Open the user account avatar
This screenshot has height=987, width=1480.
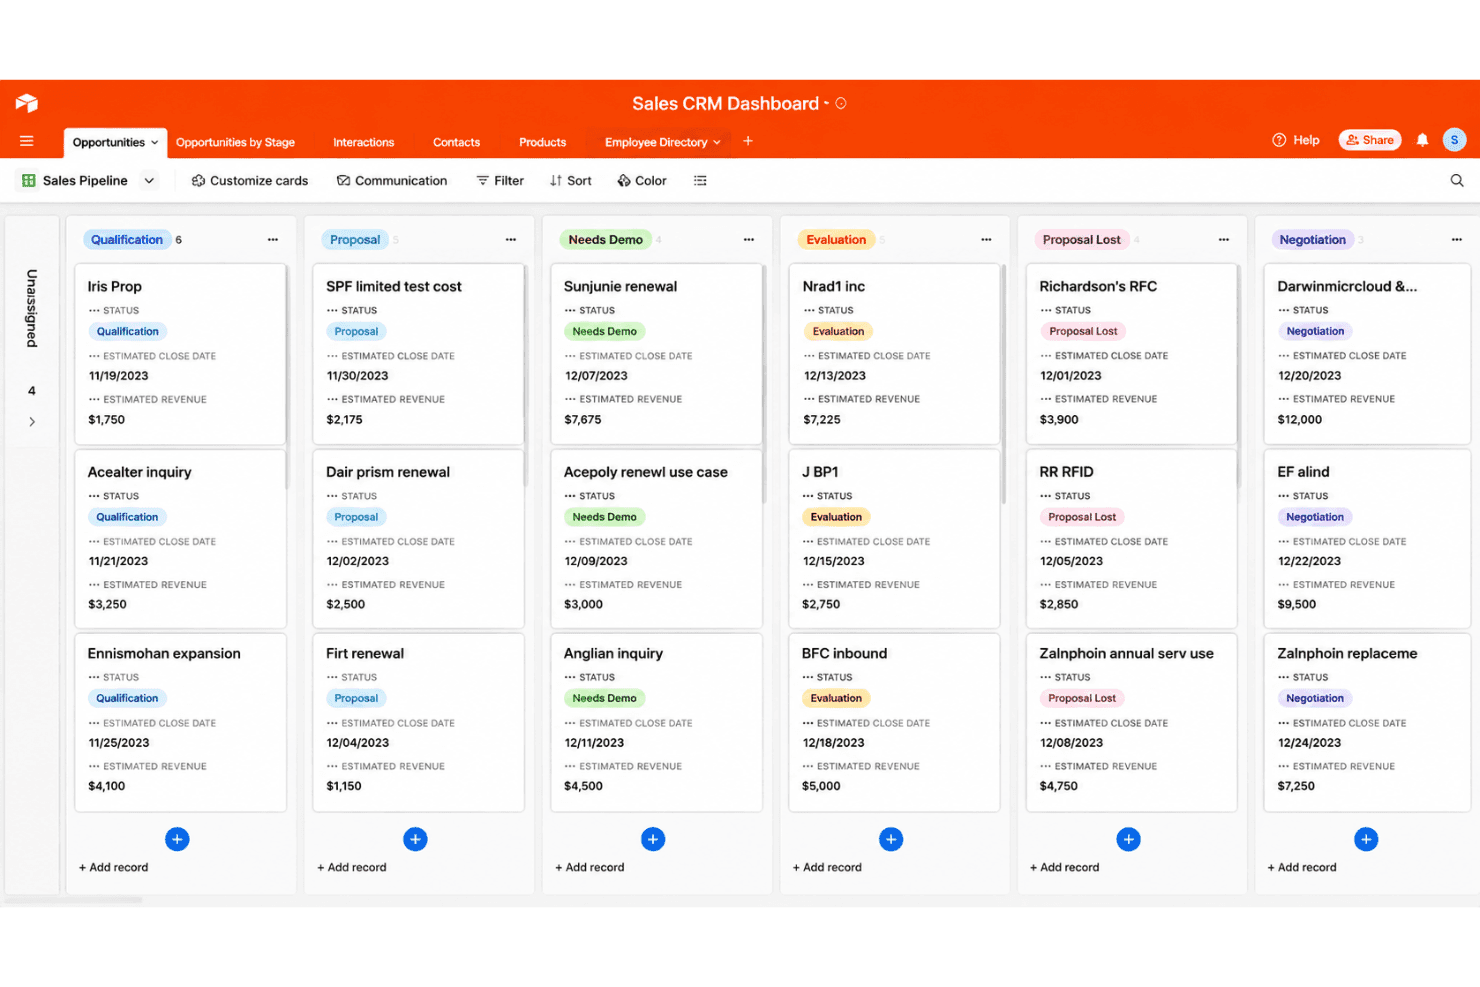click(1454, 140)
